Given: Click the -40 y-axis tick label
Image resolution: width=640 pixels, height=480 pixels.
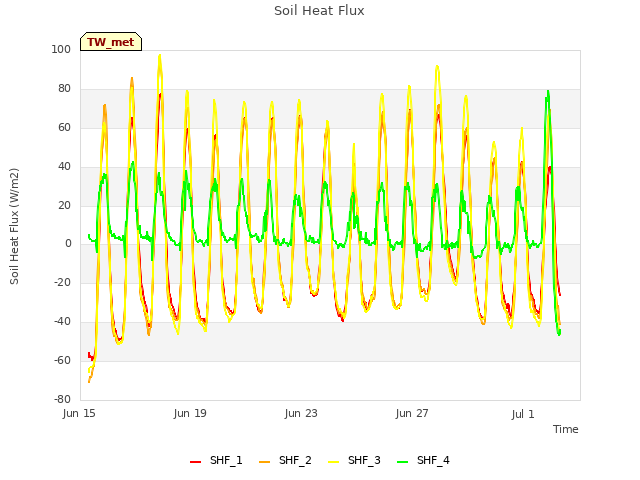Looking at the screenshot, I should pos(62,322).
